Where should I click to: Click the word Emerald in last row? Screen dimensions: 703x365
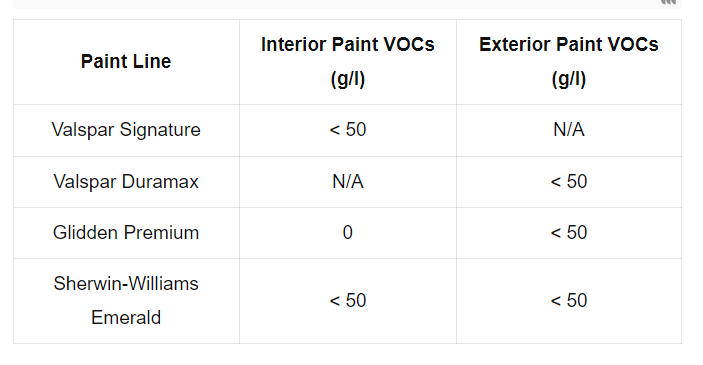point(126,318)
